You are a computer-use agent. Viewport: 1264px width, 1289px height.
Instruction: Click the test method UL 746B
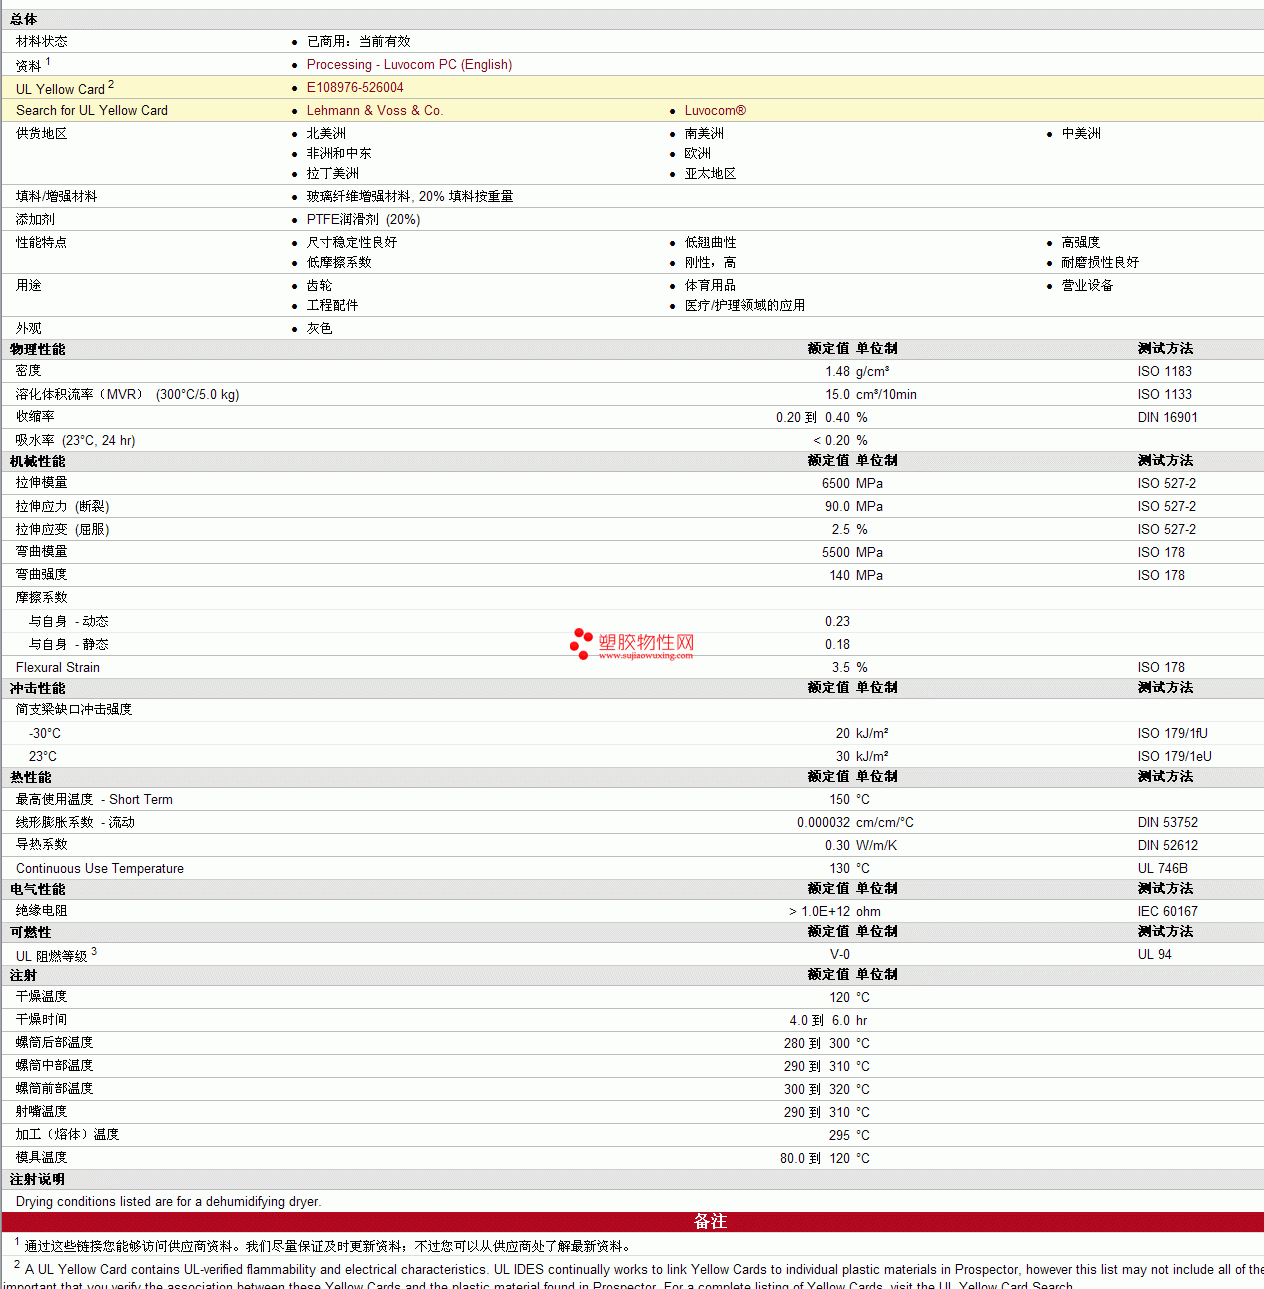tap(1163, 868)
